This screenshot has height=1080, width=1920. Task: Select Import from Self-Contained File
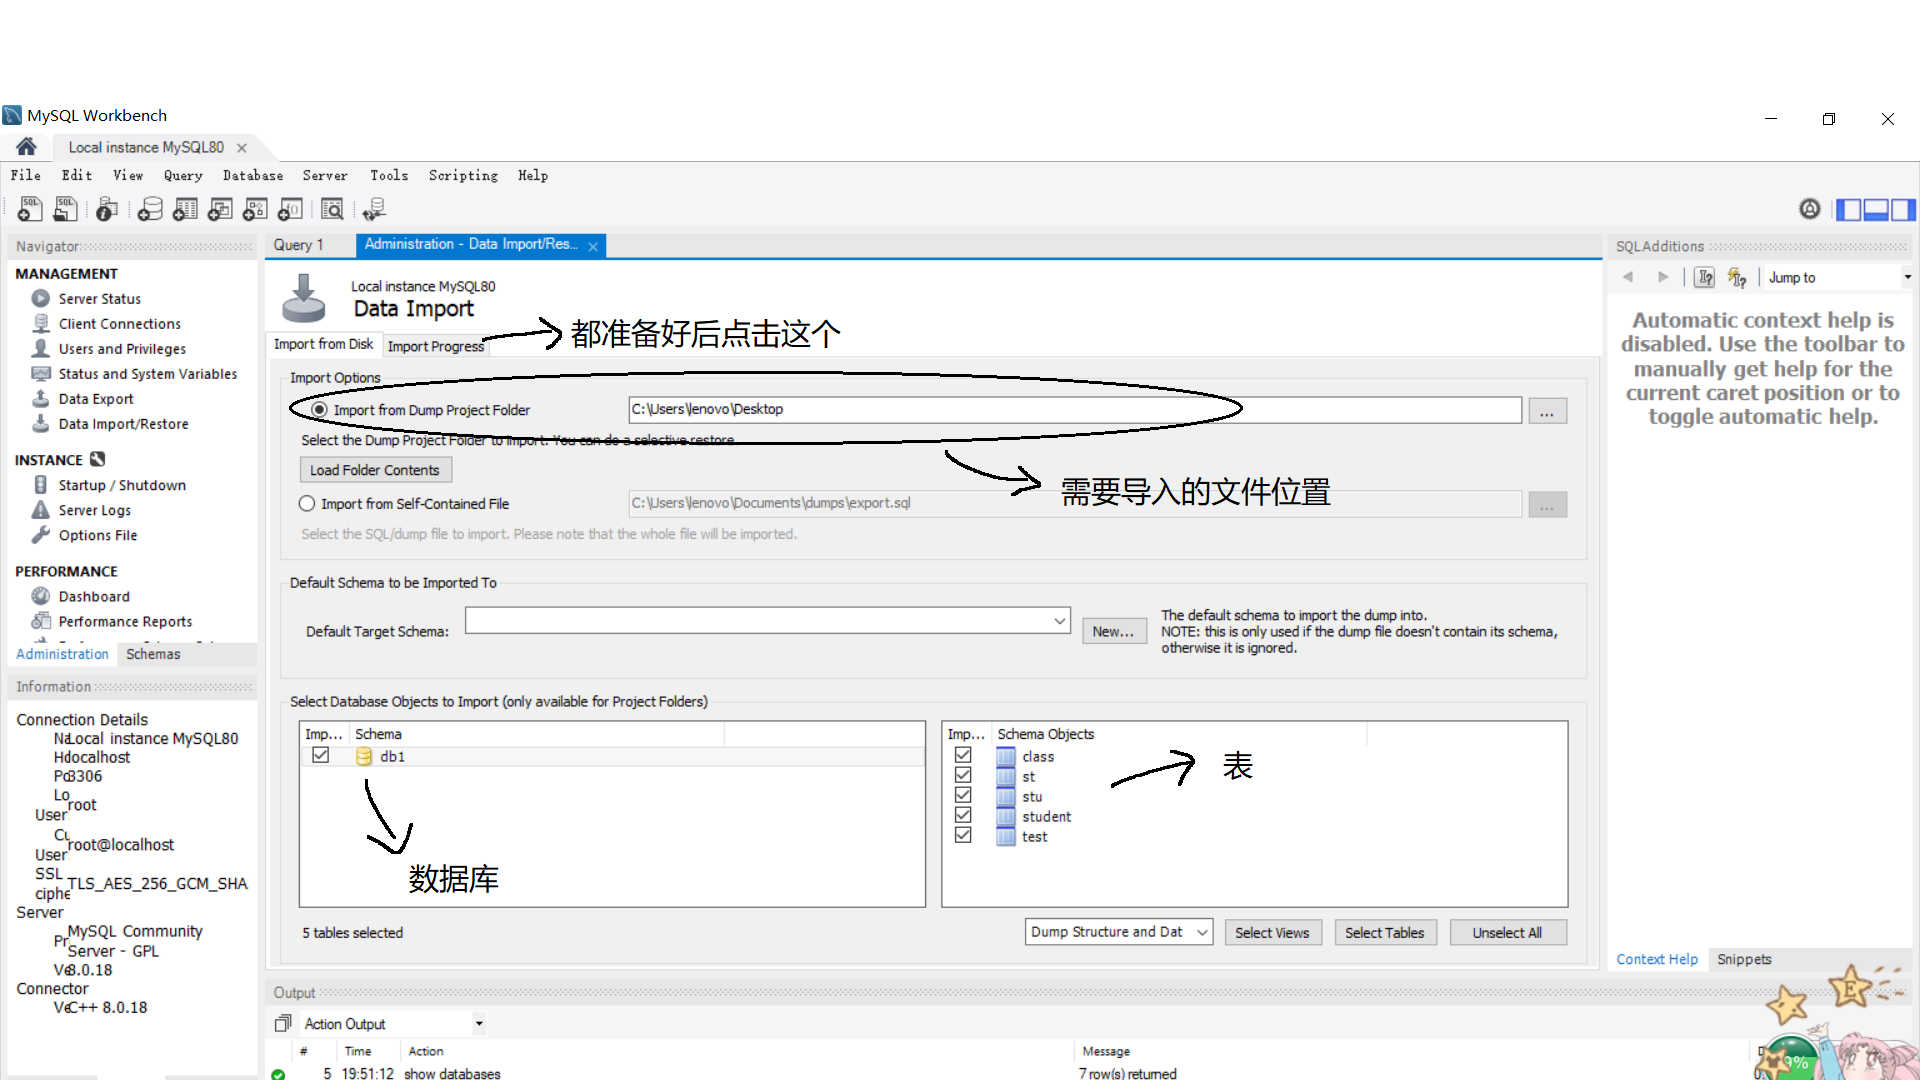click(x=307, y=503)
